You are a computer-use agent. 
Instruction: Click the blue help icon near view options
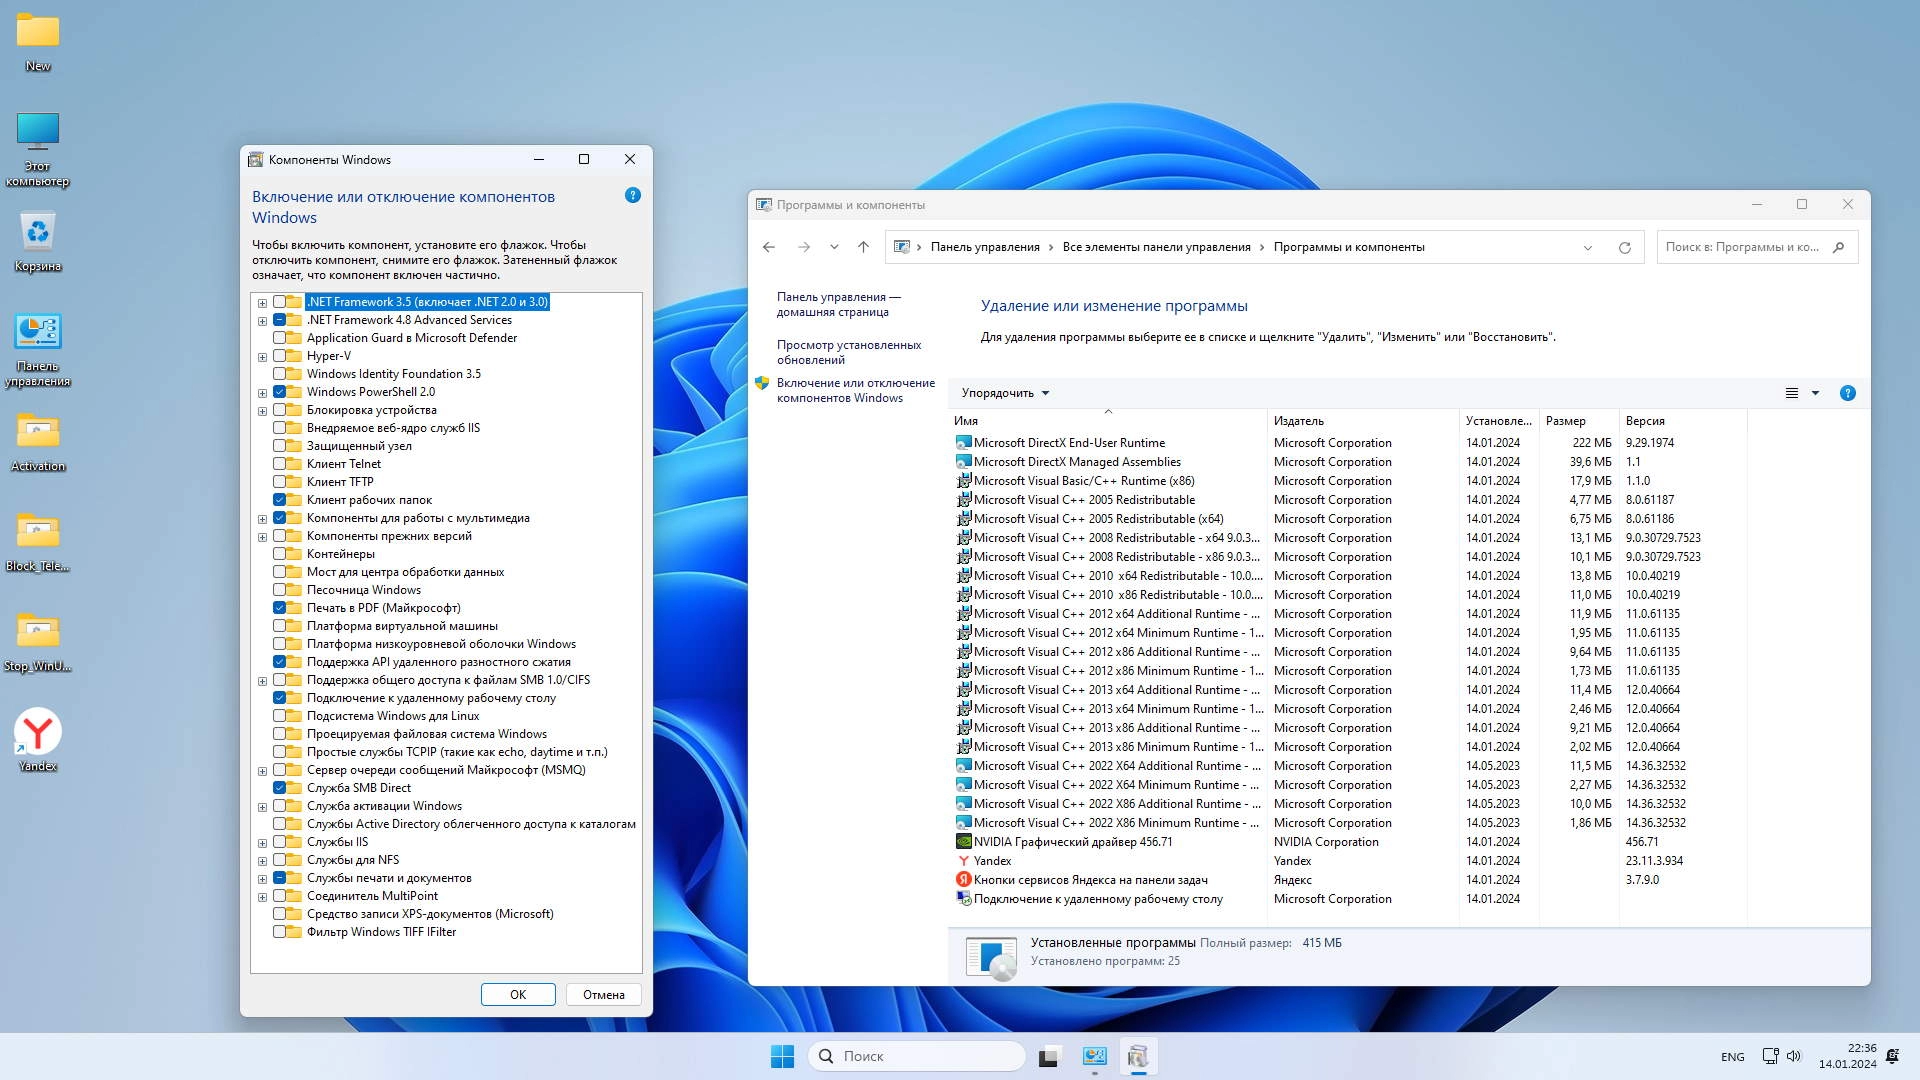click(1847, 393)
